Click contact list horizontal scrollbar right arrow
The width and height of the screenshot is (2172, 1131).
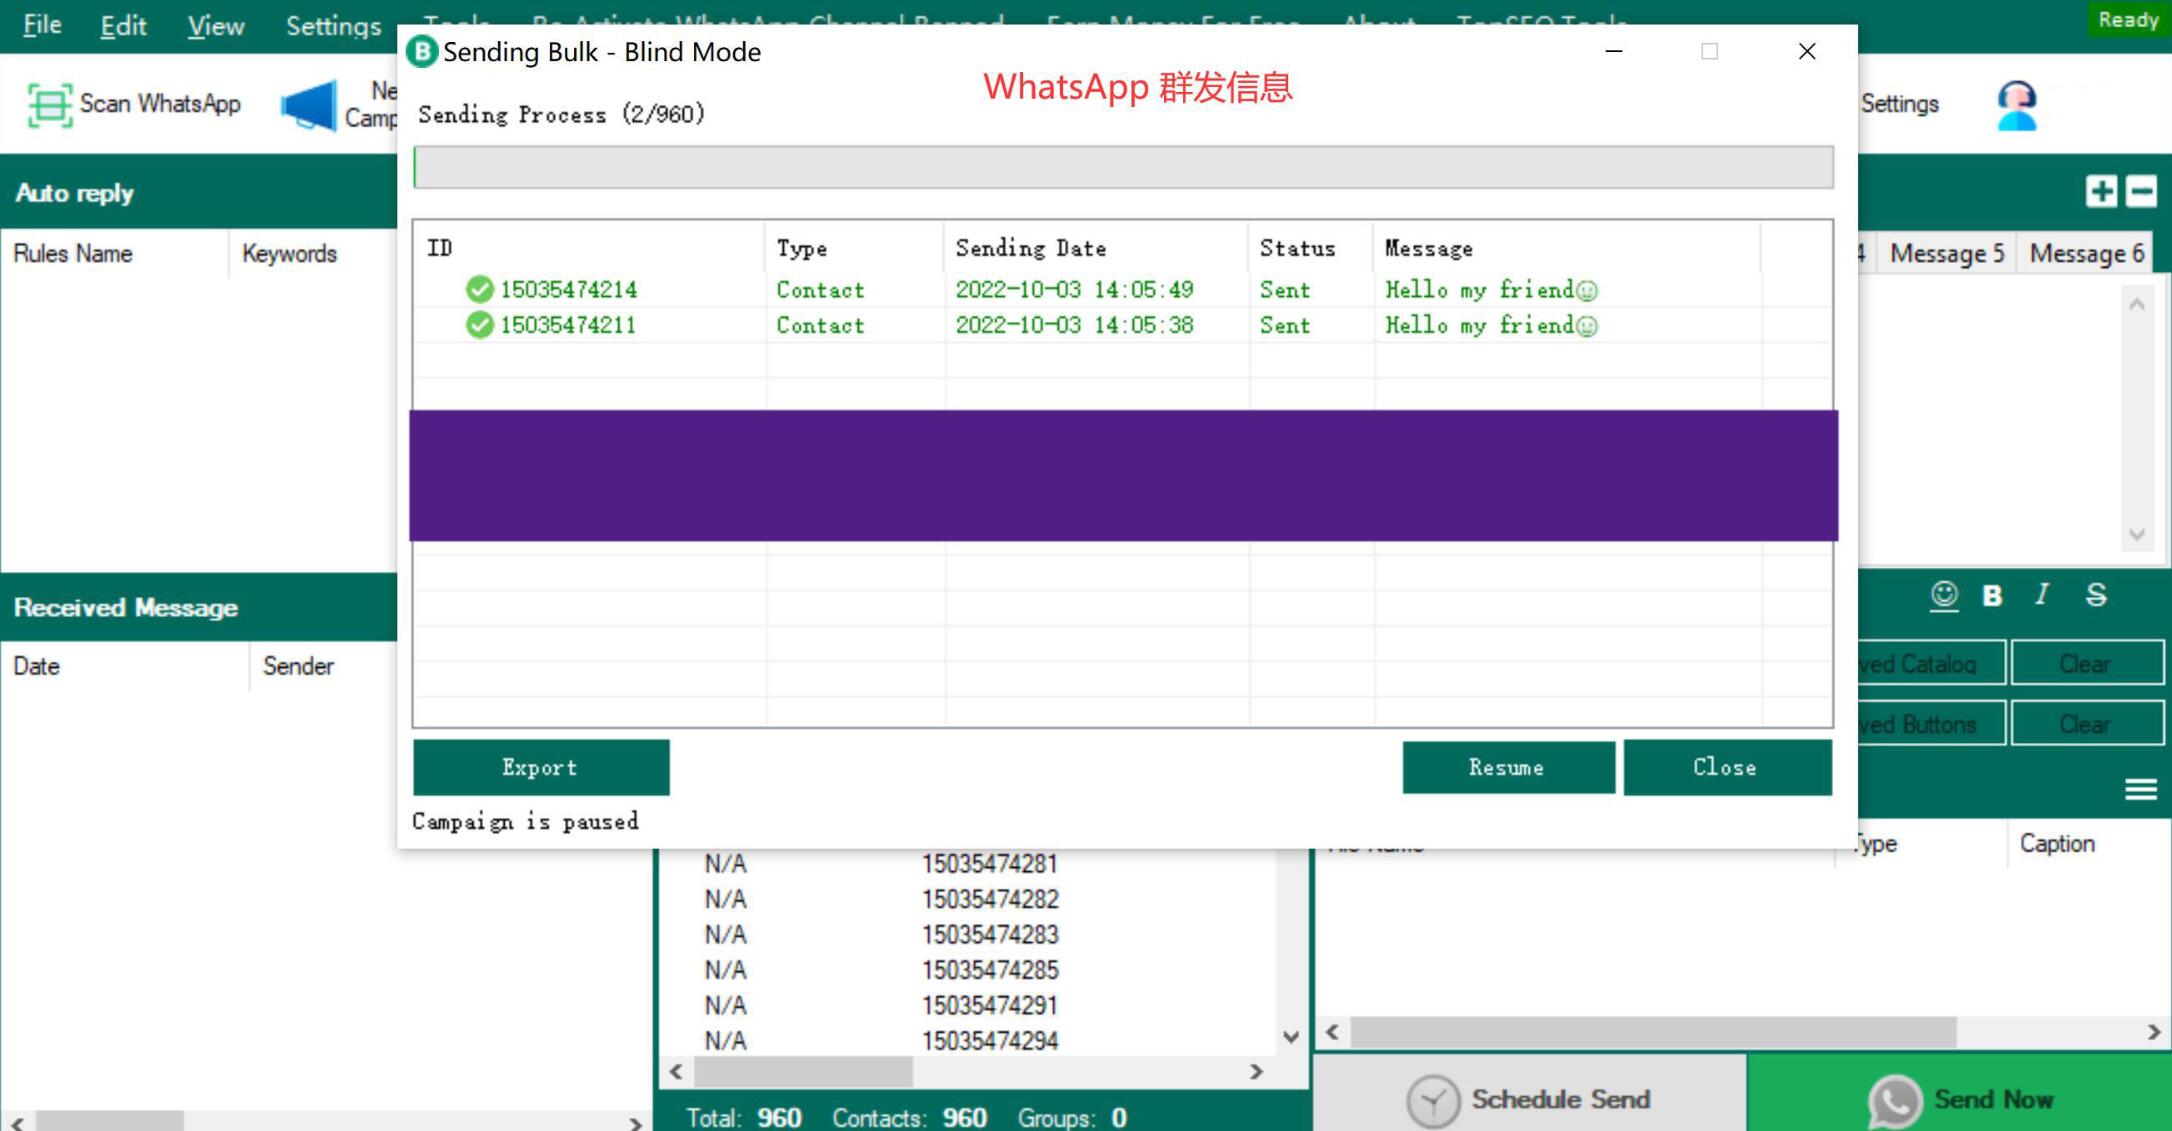[1256, 1072]
